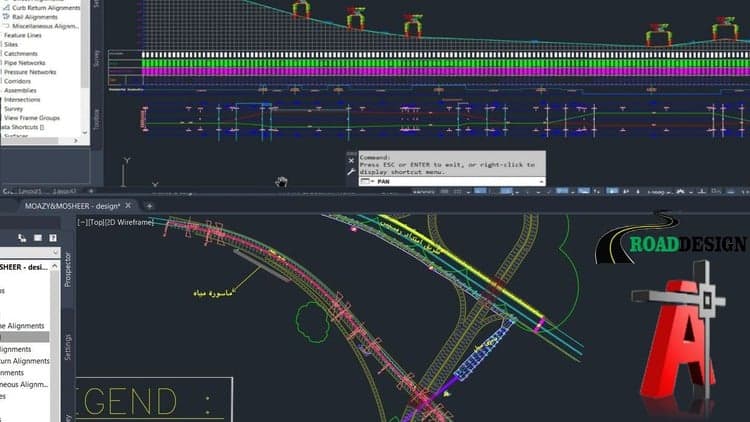Image resolution: width=750 pixels, height=422 pixels.
Task: Select Rail Alignments in upper tree
Action: tap(34, 17)
